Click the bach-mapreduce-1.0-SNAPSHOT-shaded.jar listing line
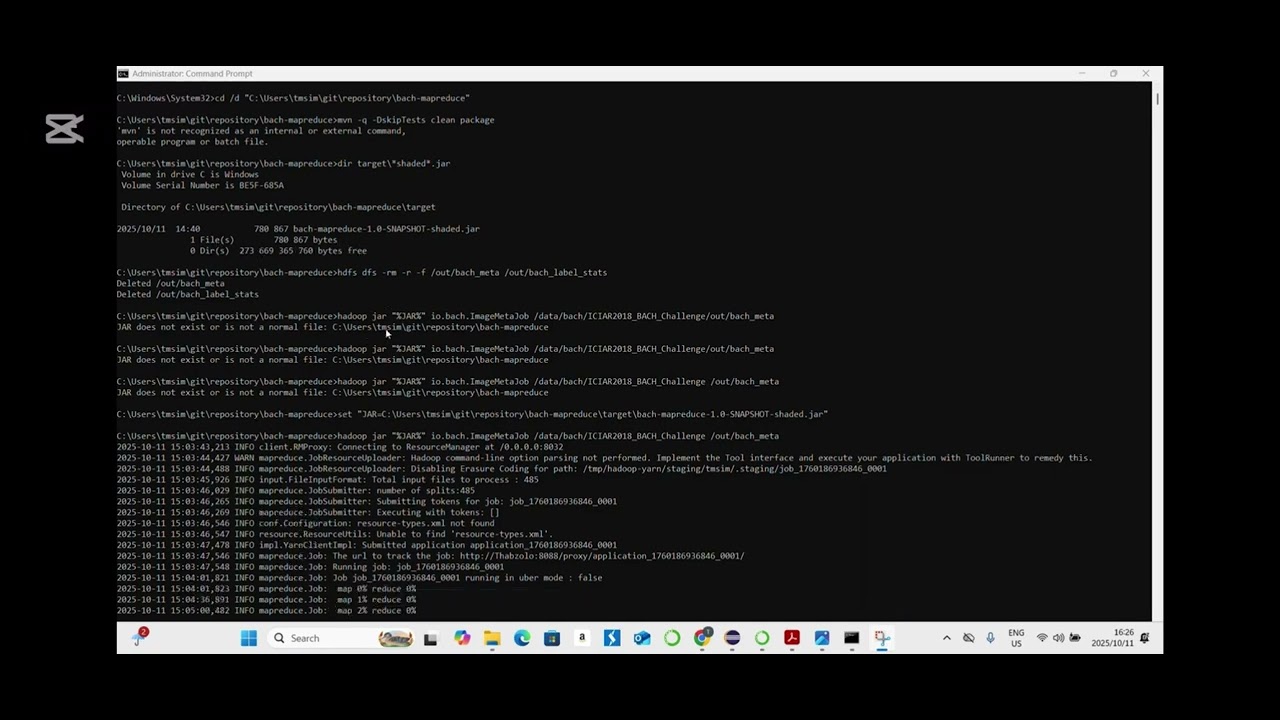Viewport: 1280px width, 720px height. (298, 229)
